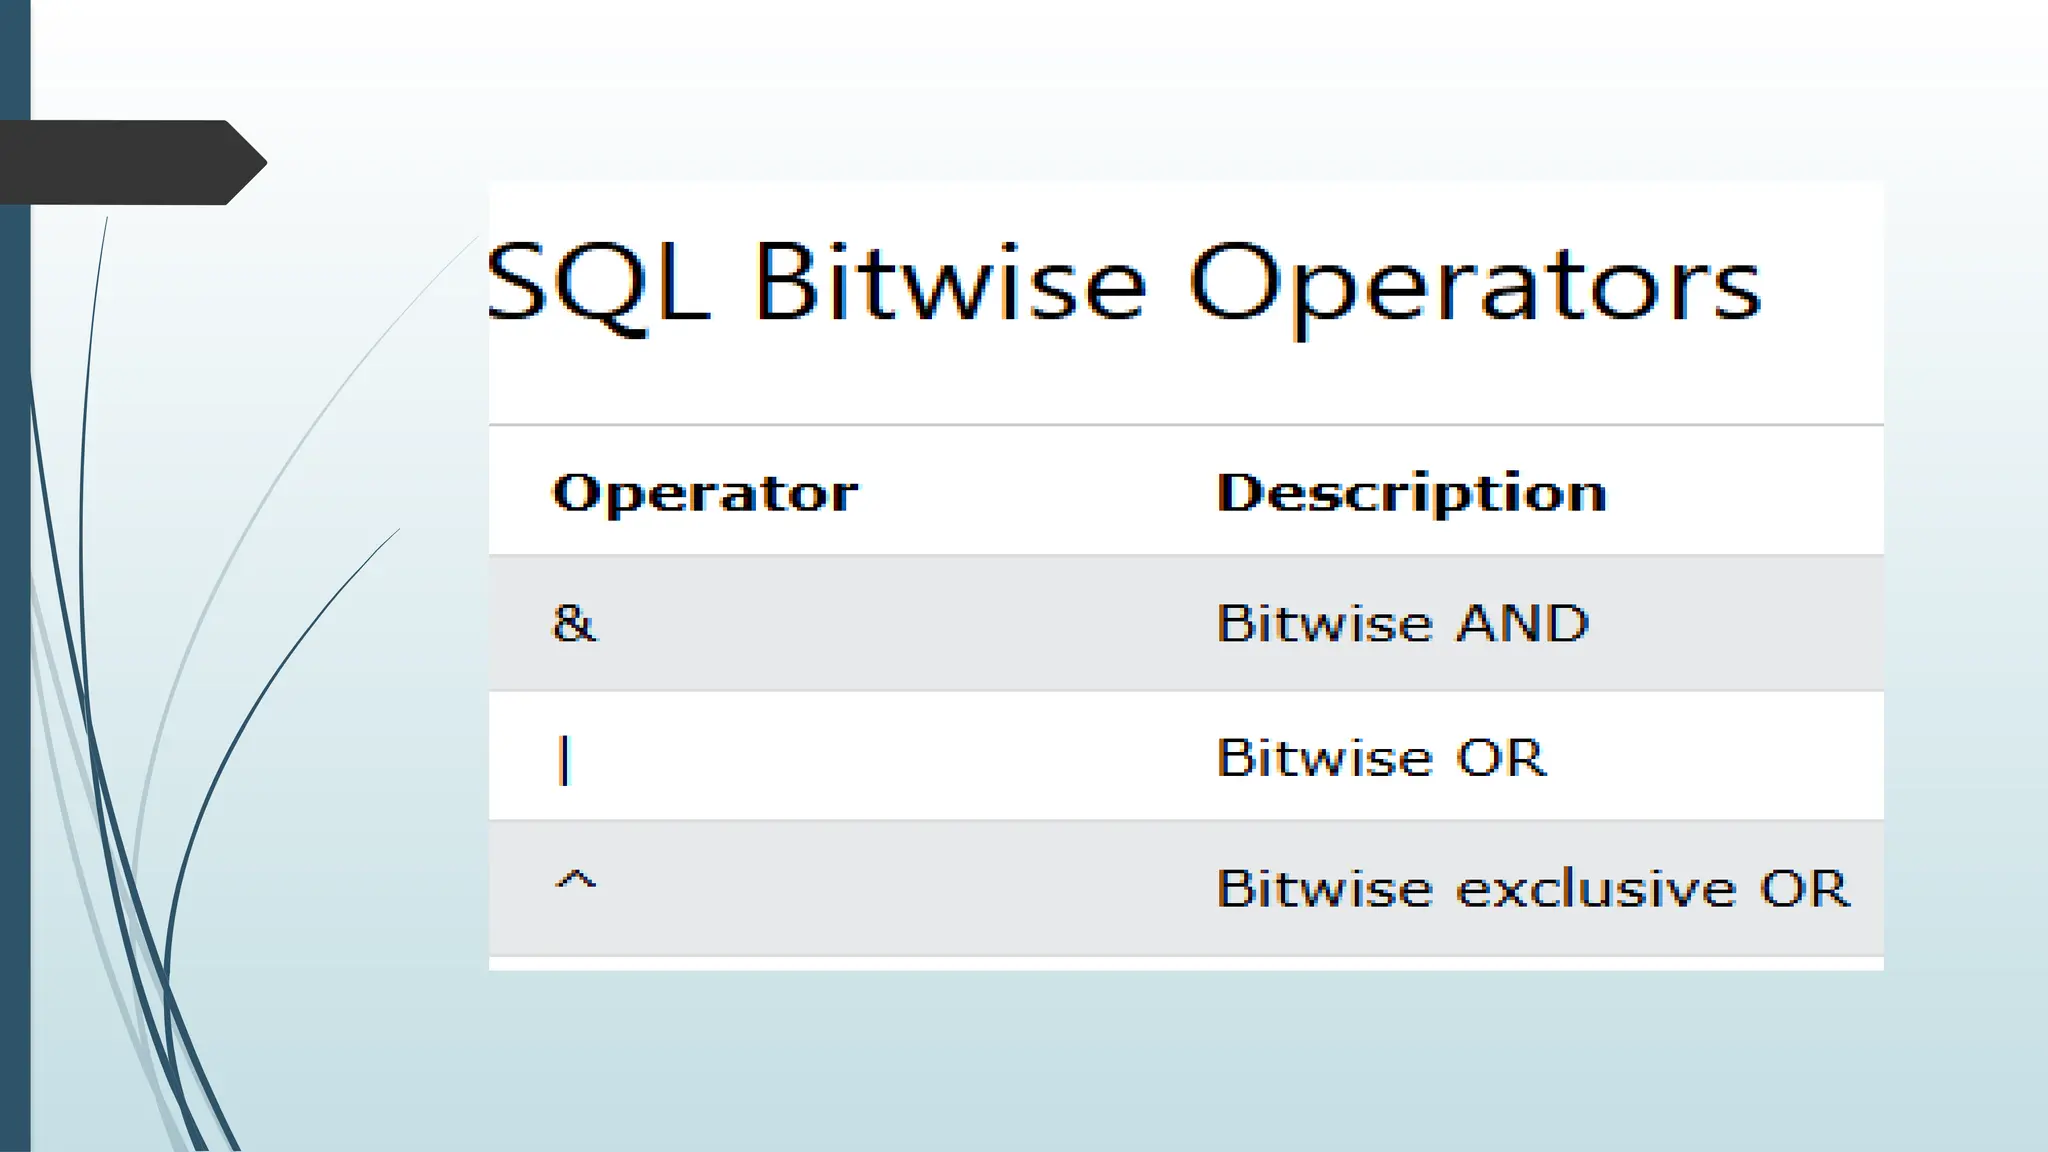2048x1152 pixels.
Task: Click the 'Bitwise AND' description cell
Action: (x=1402, y=624)
